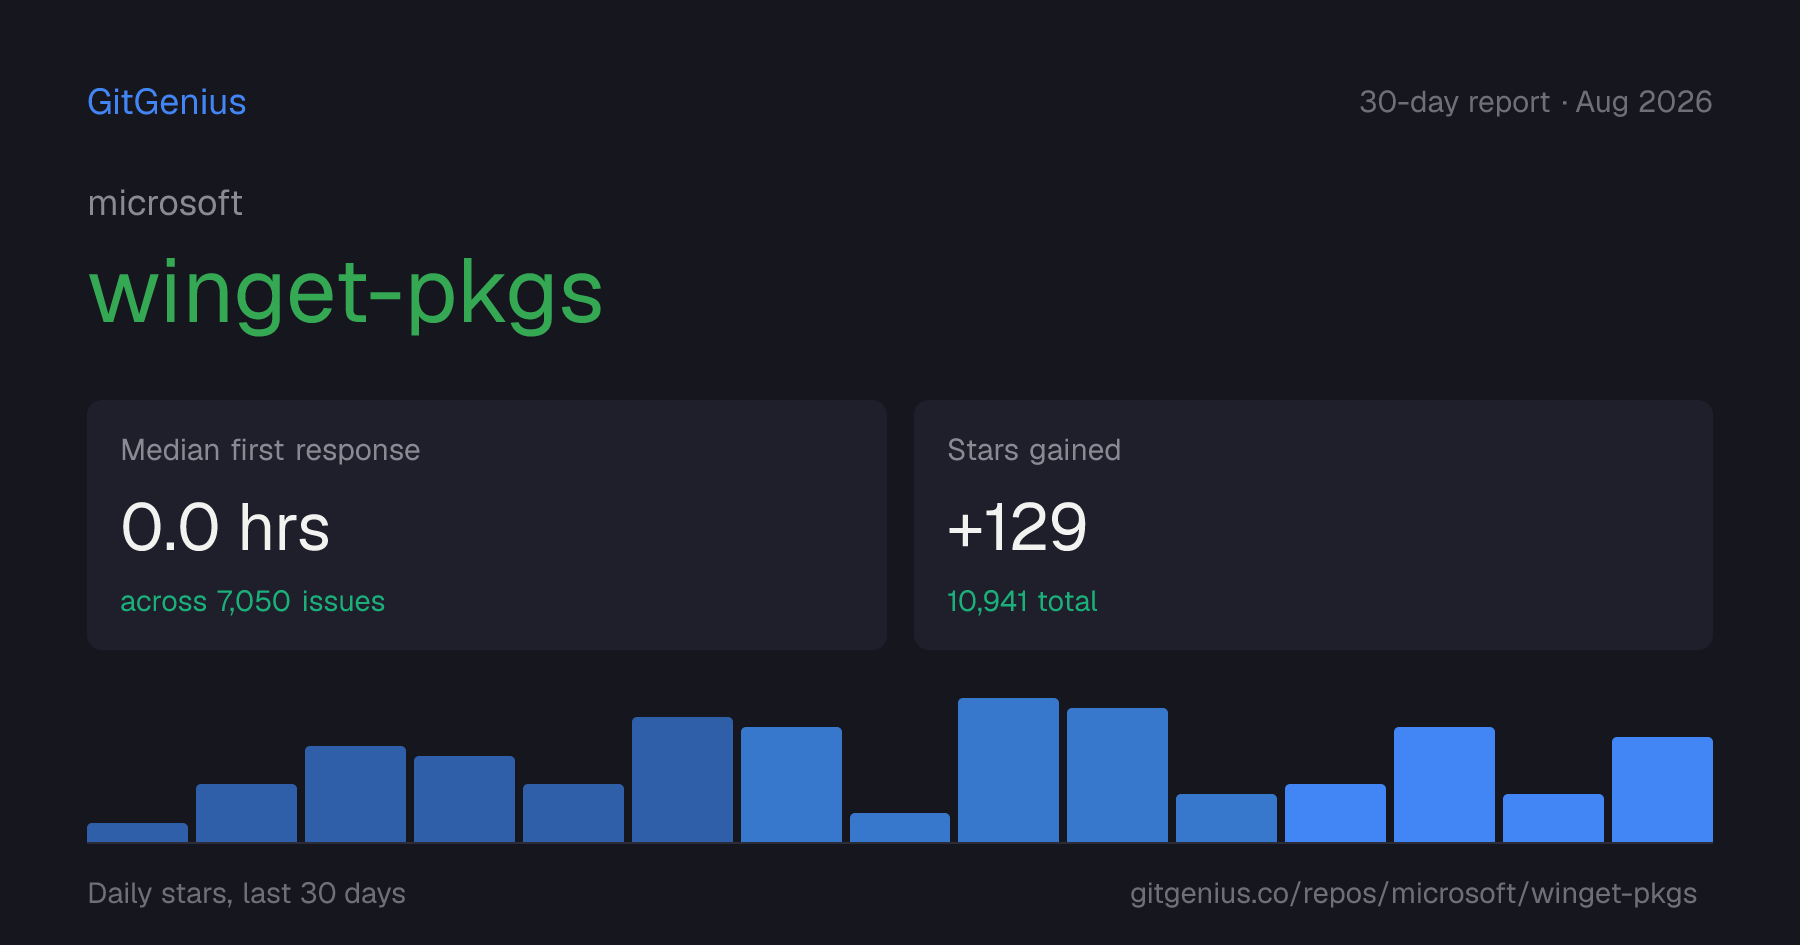
Task: Click the +129 stars value
Action: point(1017,528)
